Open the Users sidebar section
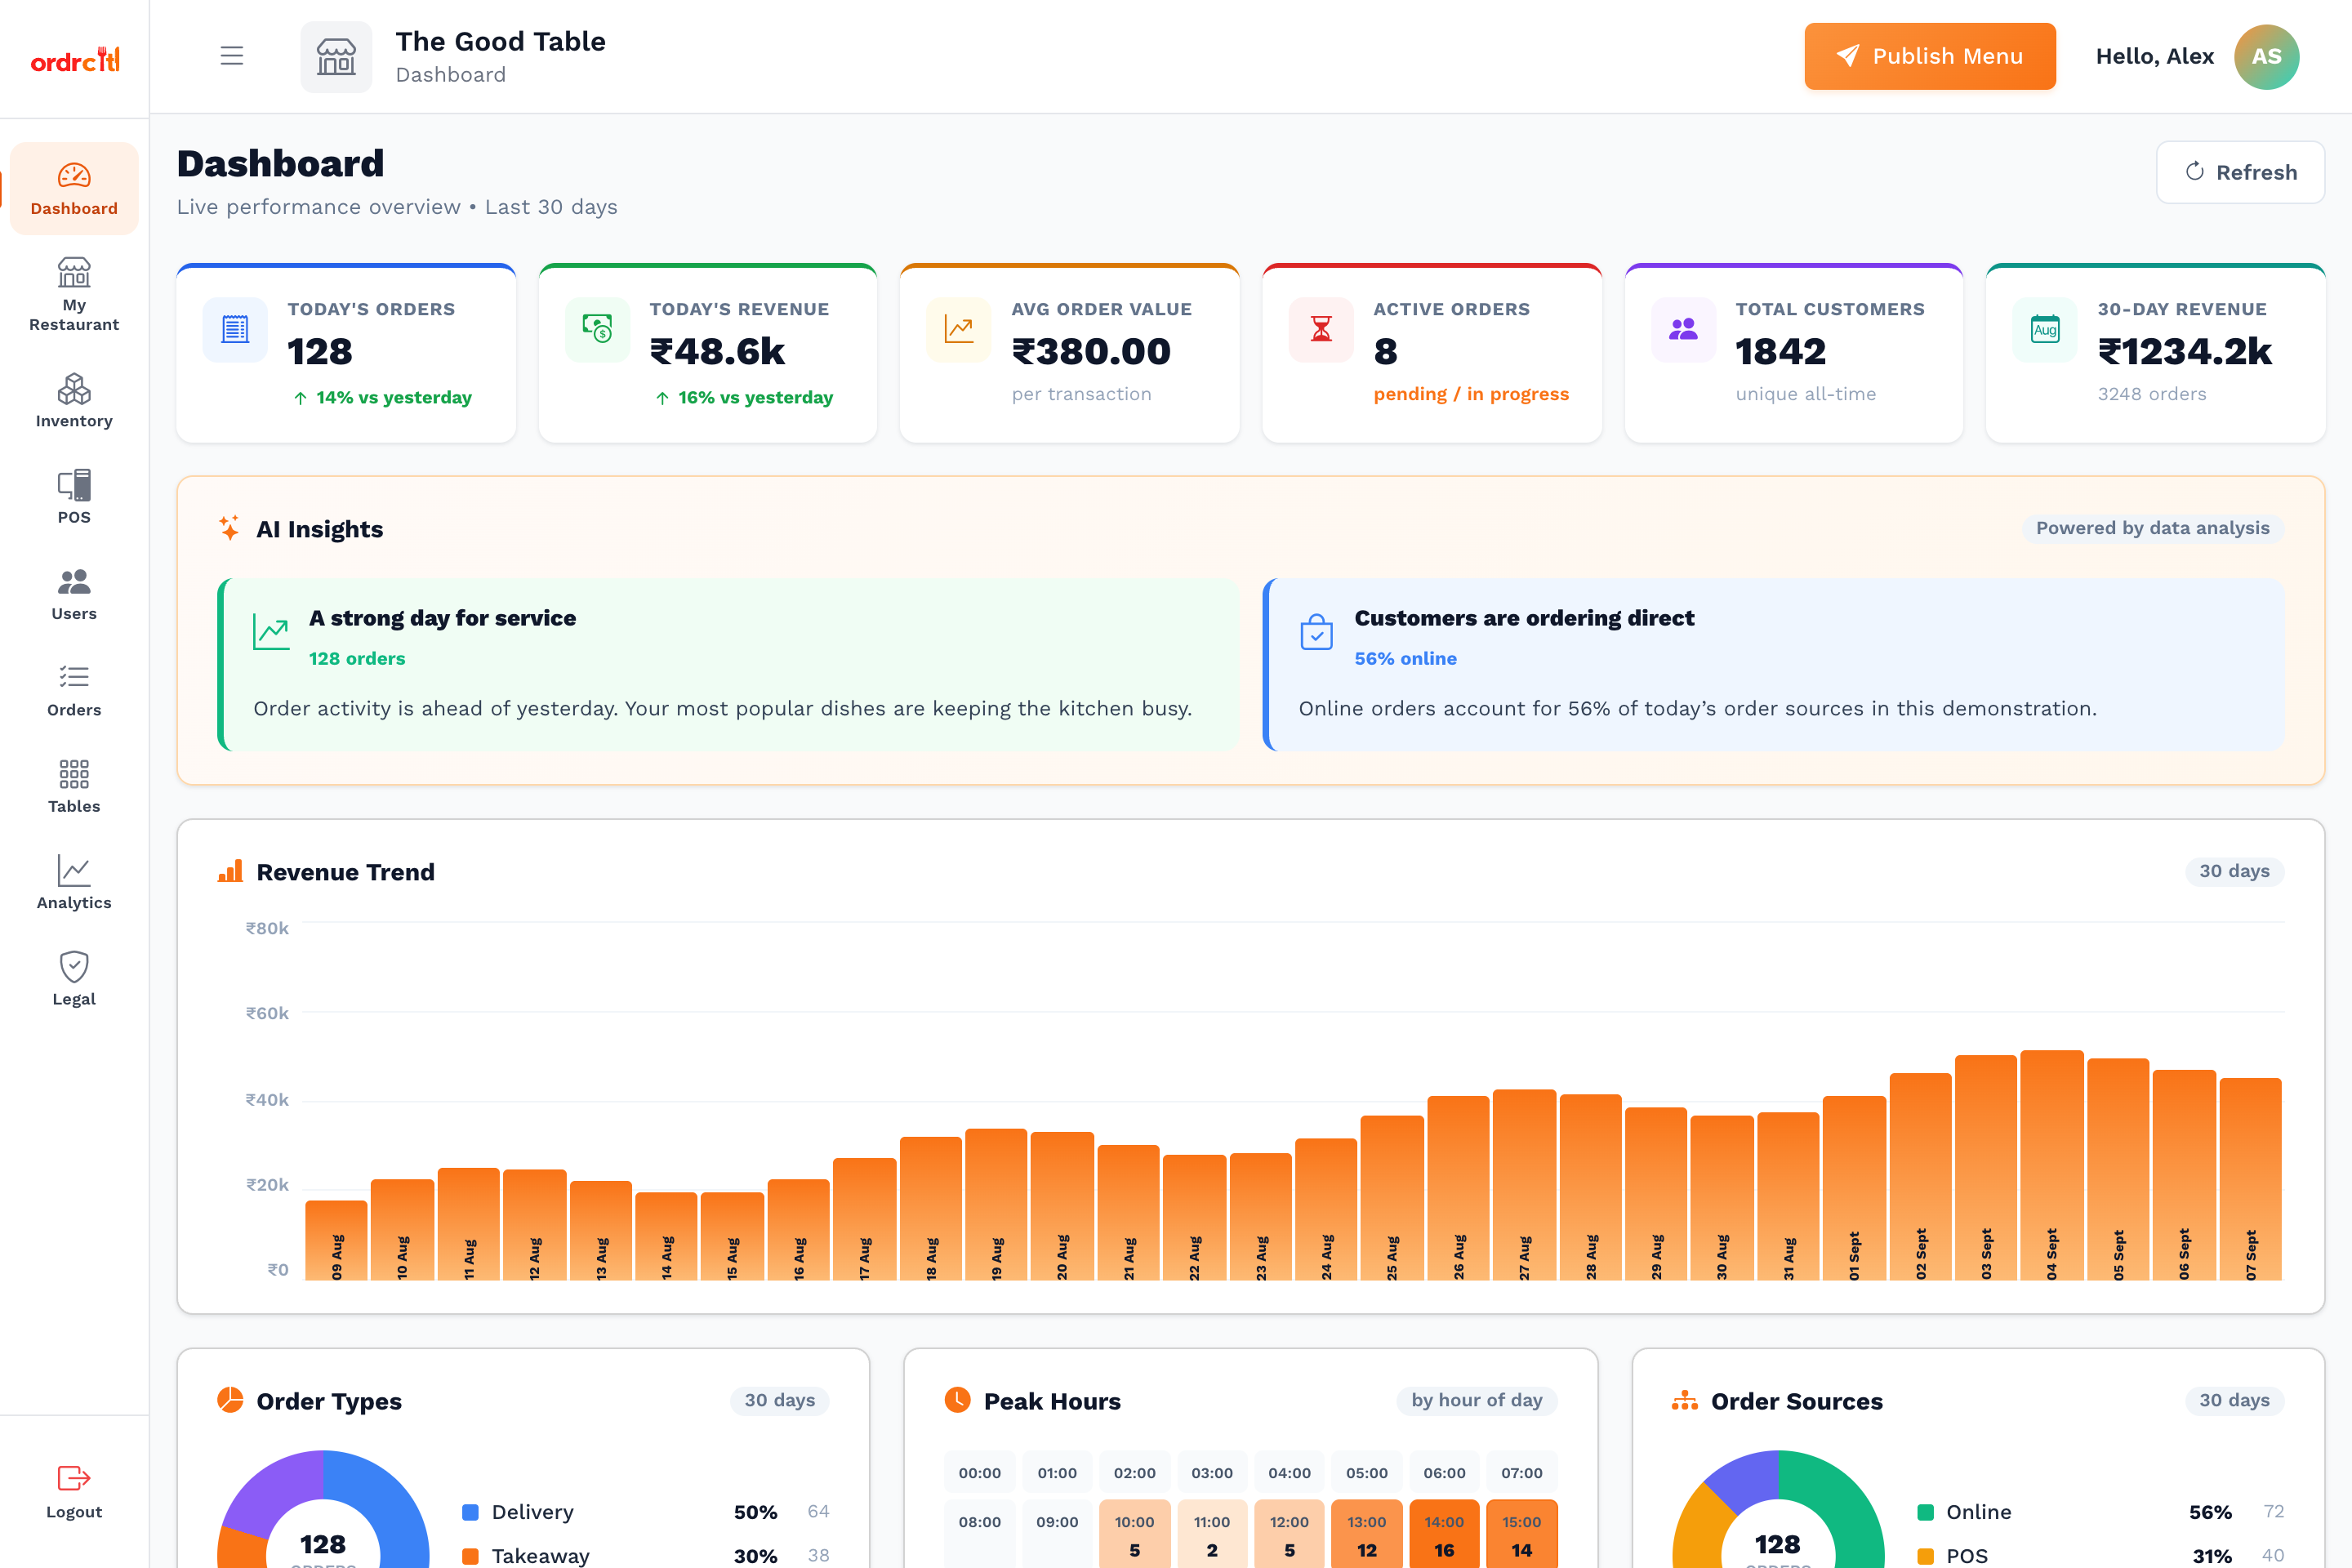The width and height of the screenshot is (2352, 1568). point(74,593)
